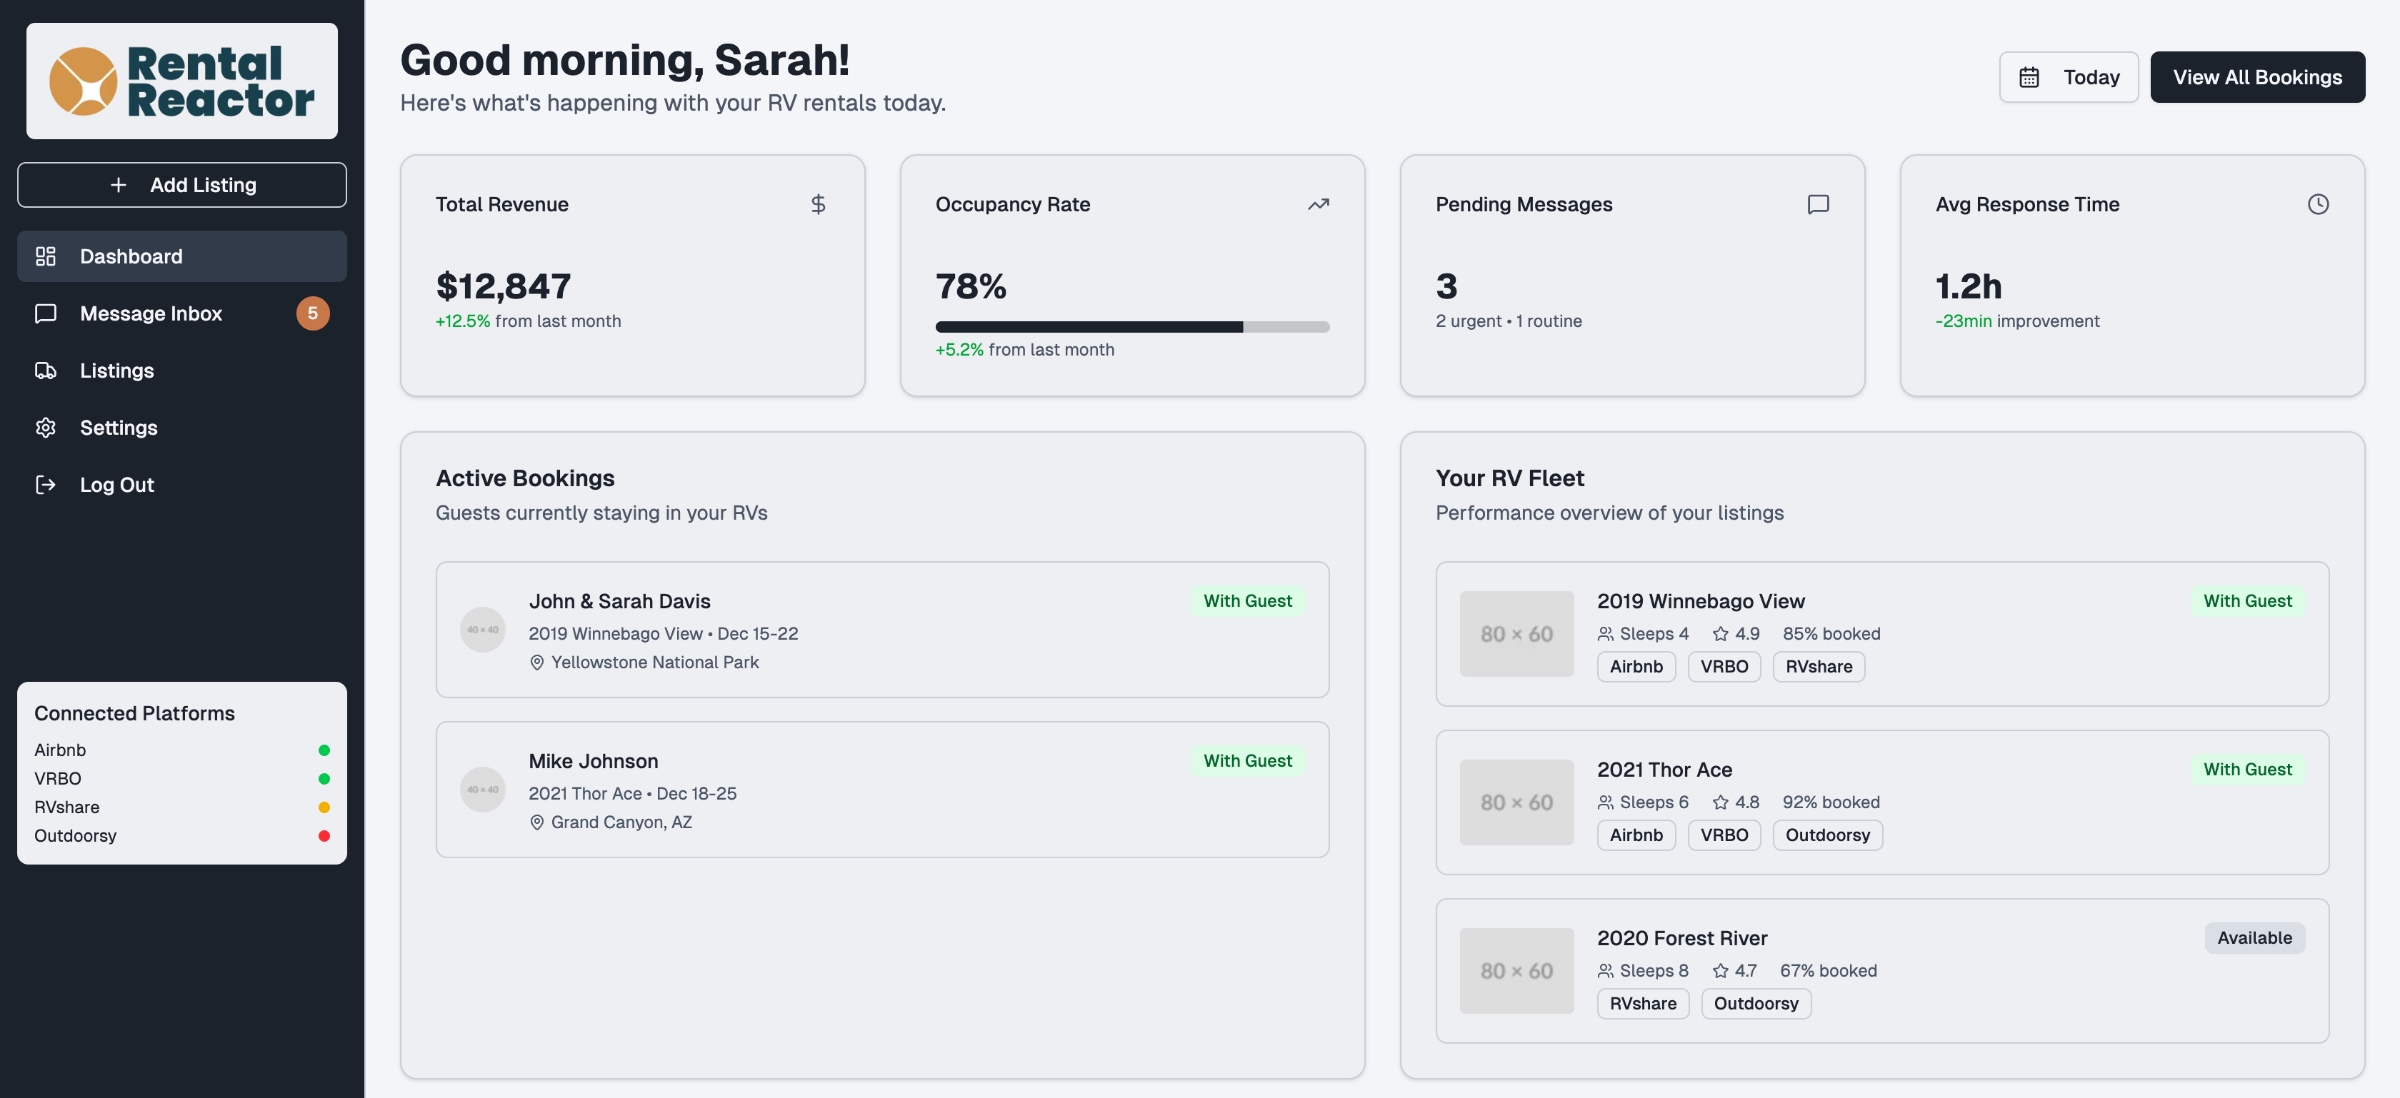Click the occupancy rate progress bar
This screenshot has width=2400, height=1098.
pos(1131,326)
